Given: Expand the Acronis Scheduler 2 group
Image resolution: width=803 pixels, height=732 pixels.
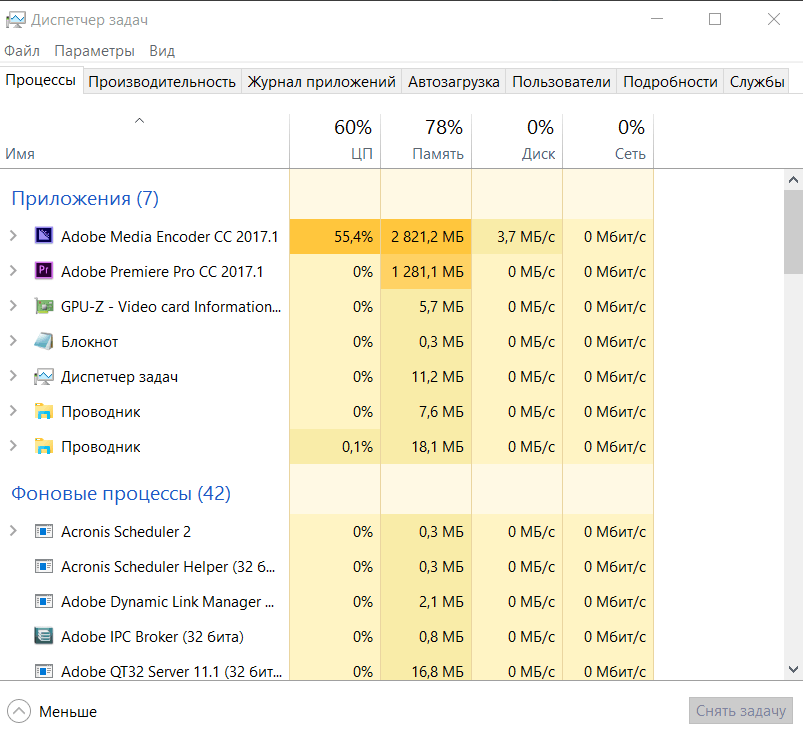Looking at the screenshot, I should (13, 531).
